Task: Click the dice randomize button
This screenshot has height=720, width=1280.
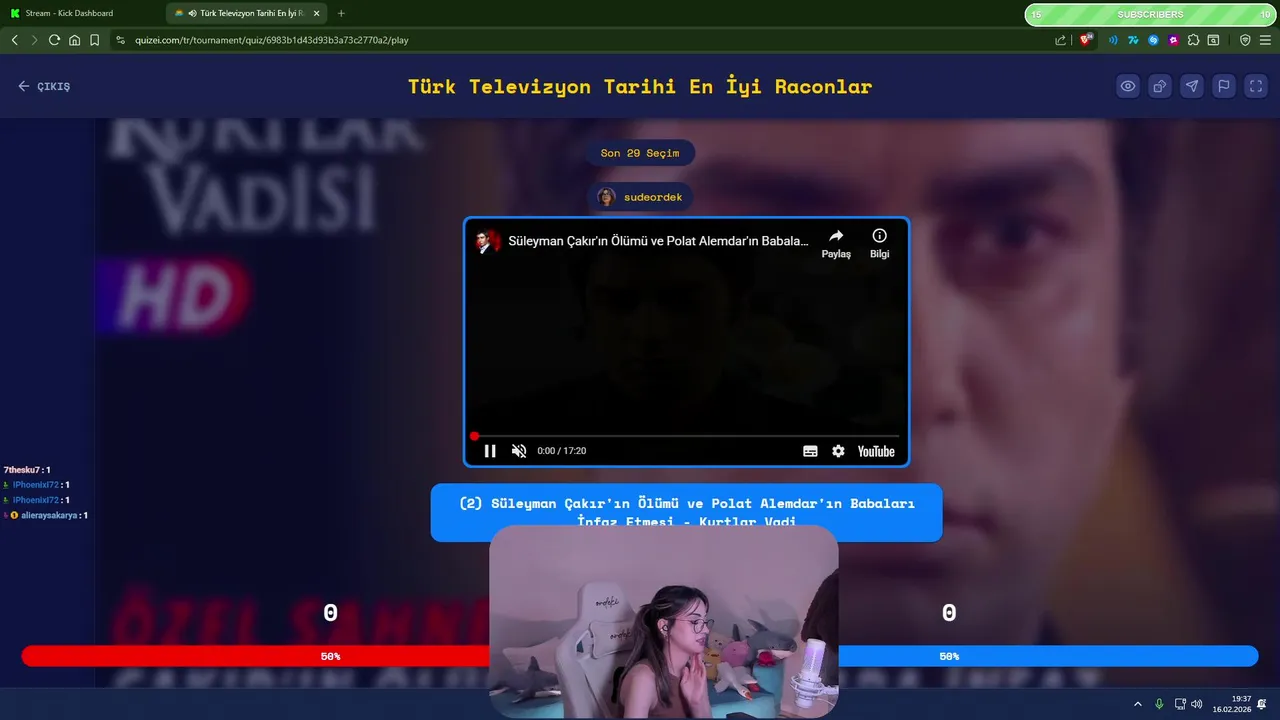Action: click(1160, 86)
